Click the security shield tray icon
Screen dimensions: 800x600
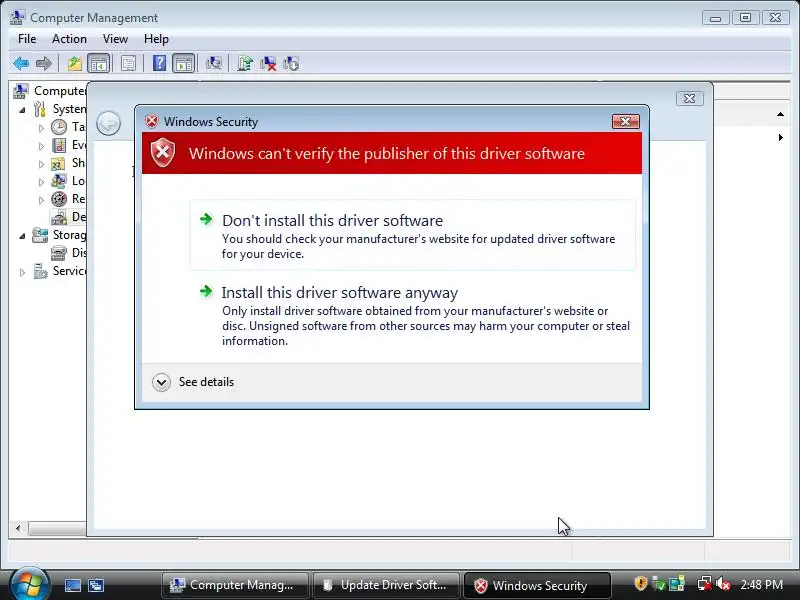point(640,584)
